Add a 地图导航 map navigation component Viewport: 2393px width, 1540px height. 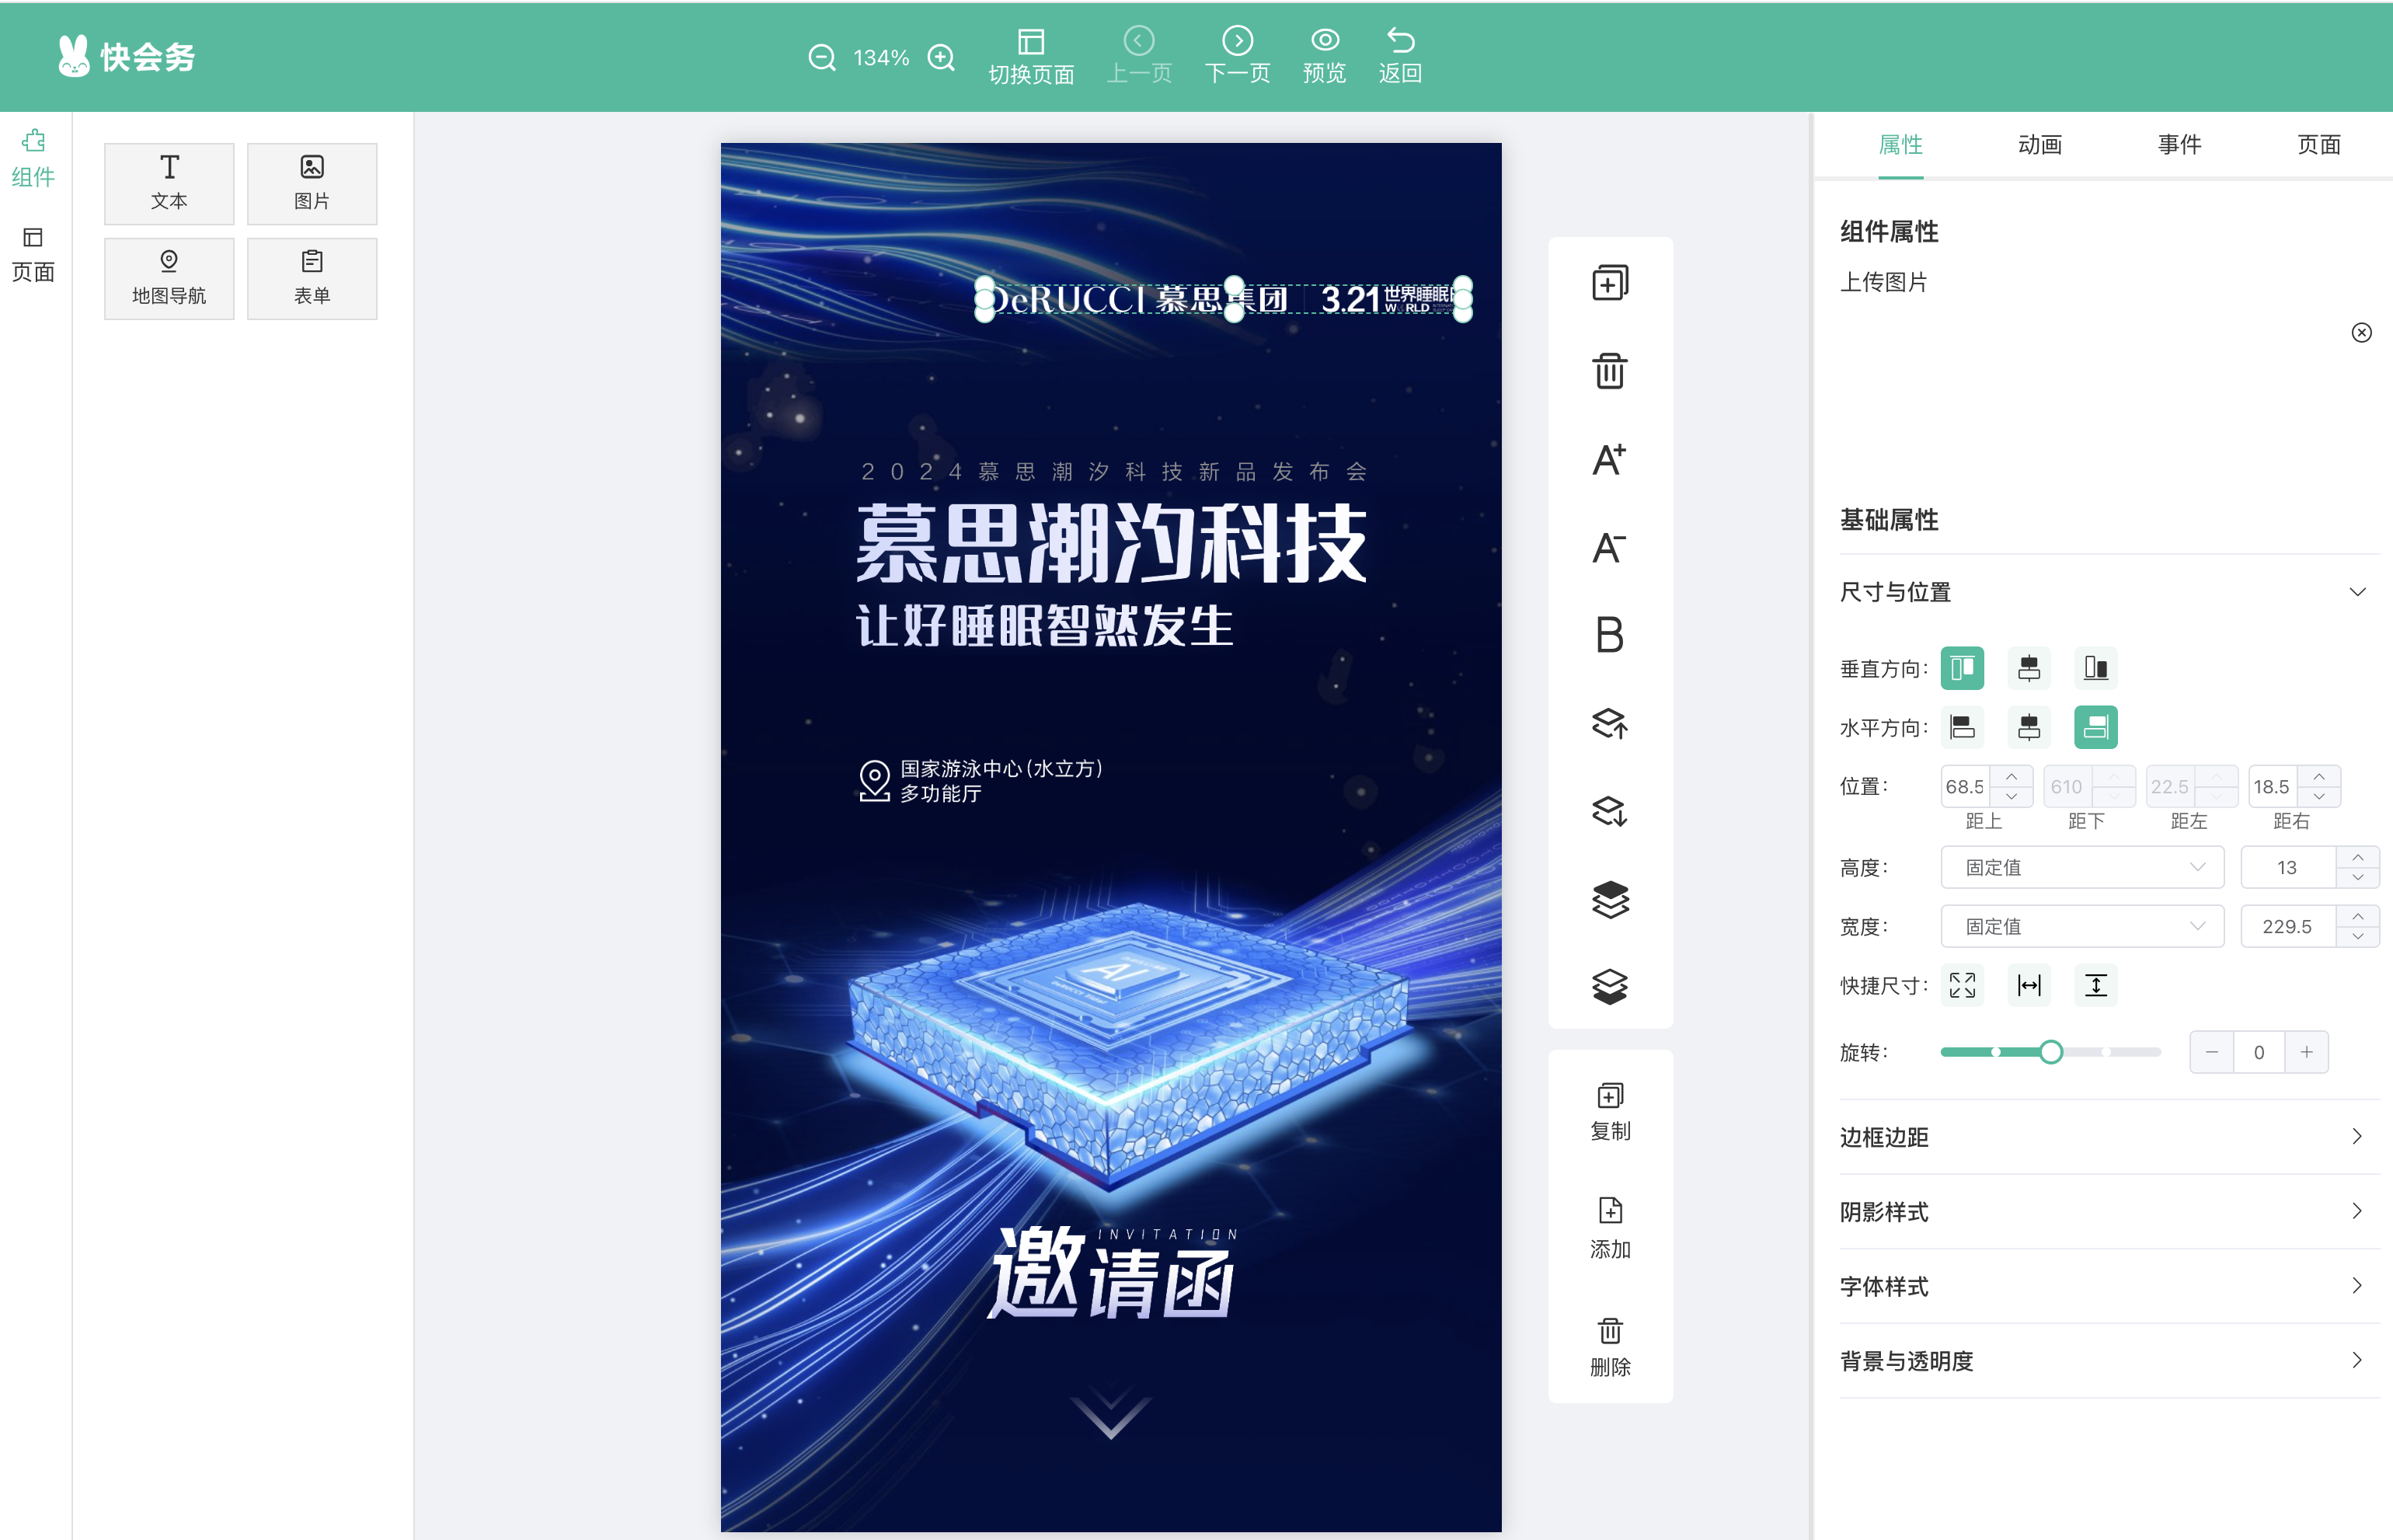pyautogui.click(x=169, y=278)
